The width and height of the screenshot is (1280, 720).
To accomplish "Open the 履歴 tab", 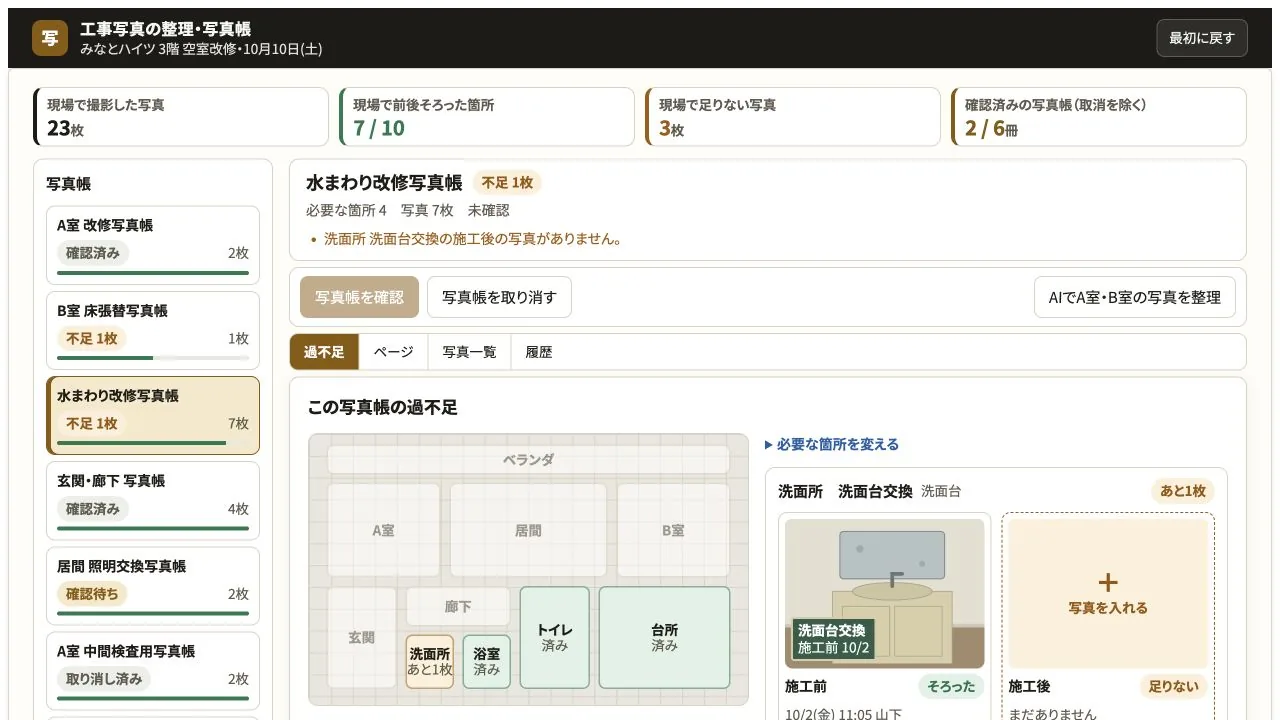I will coord(538,352).
